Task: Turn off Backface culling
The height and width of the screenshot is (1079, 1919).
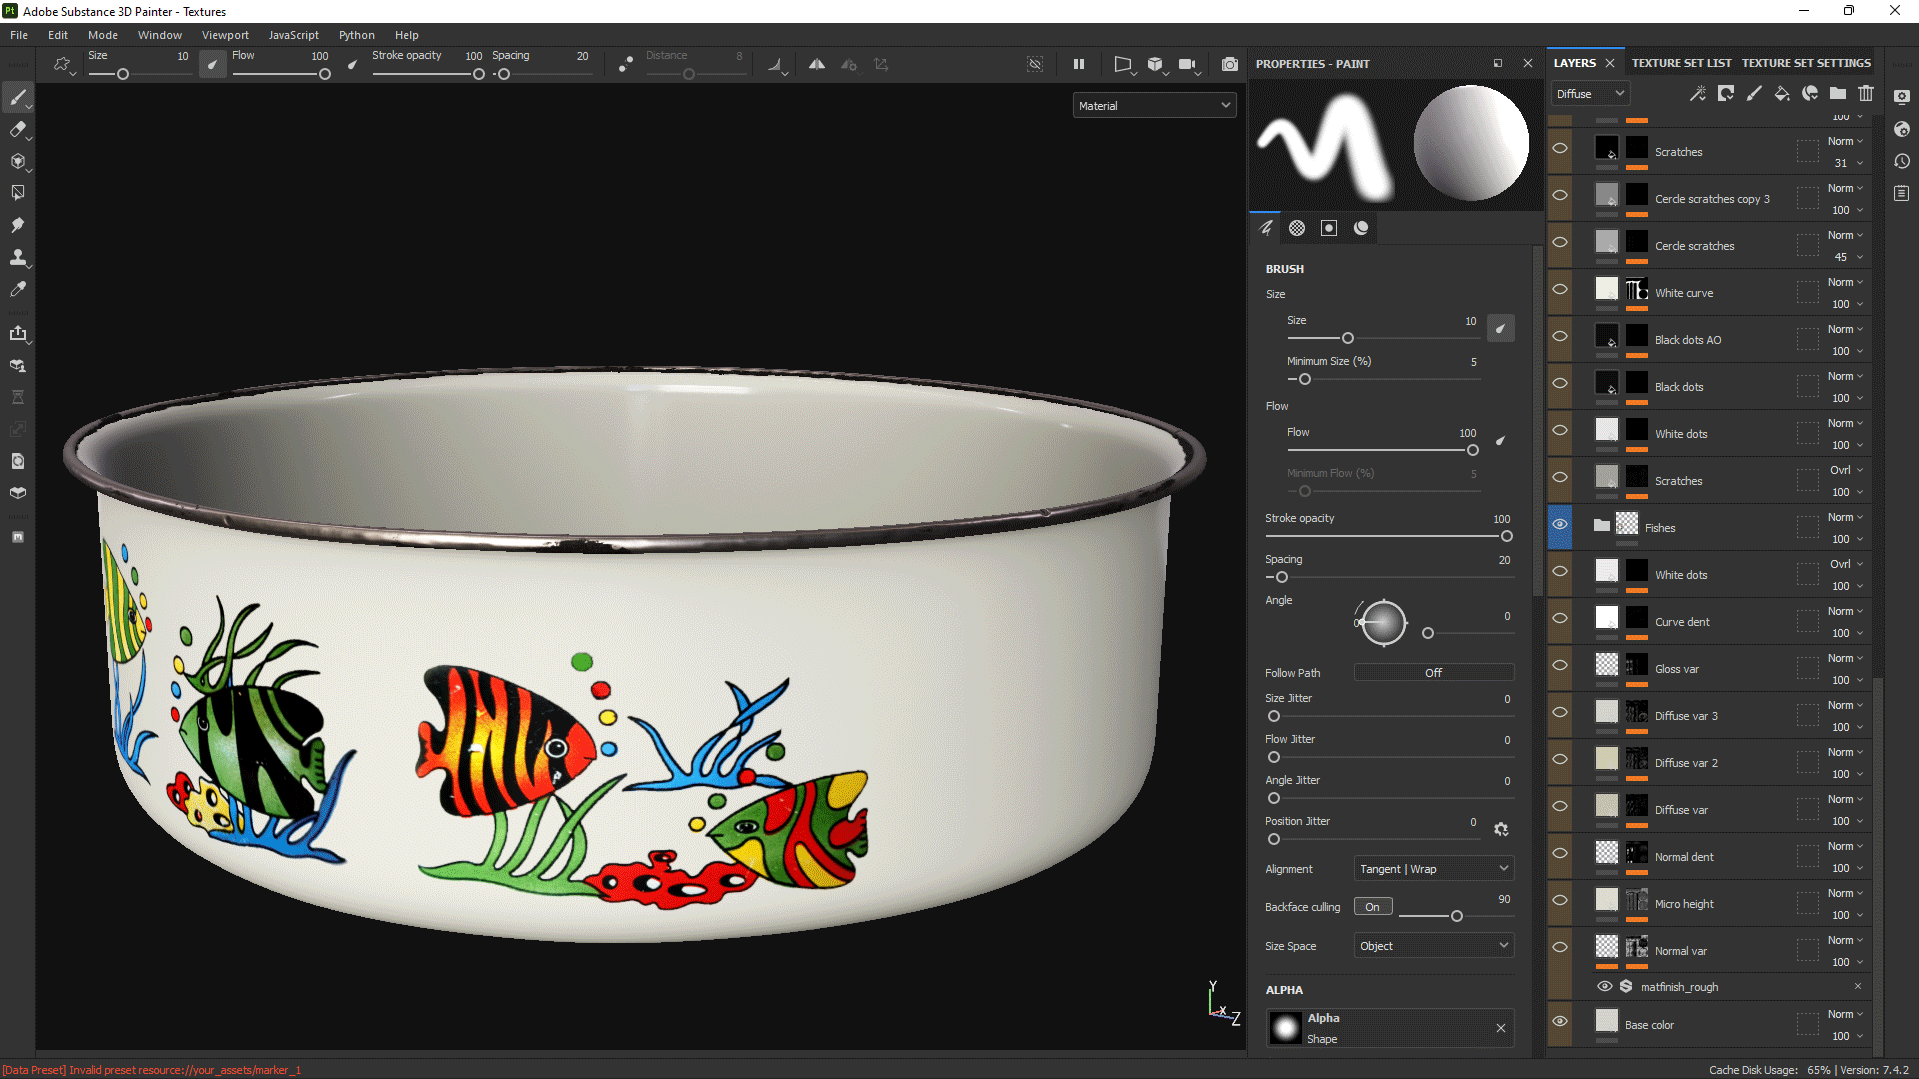Action: pos(1372,907)
